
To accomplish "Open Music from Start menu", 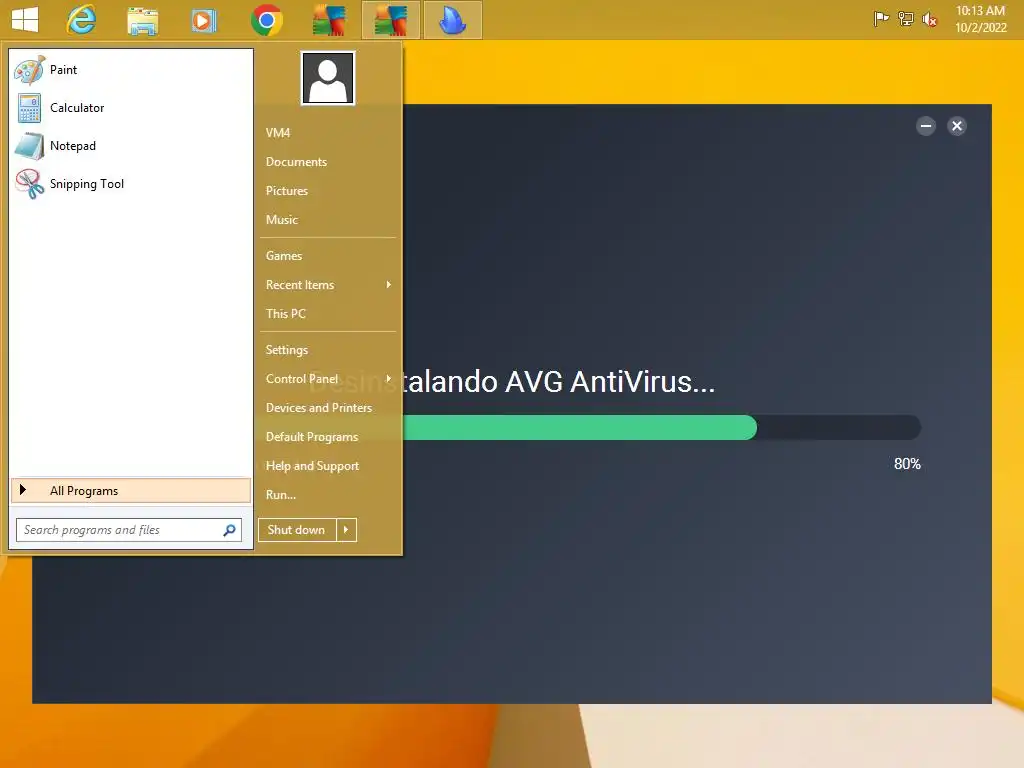I will pos(281,220).
